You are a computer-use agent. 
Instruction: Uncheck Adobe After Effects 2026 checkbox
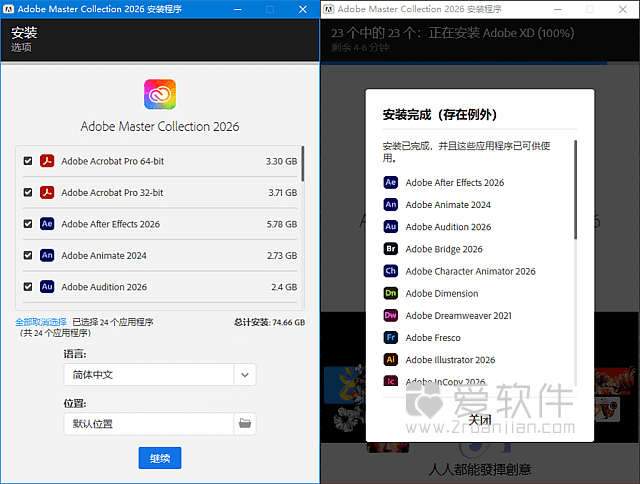point(28,224)
